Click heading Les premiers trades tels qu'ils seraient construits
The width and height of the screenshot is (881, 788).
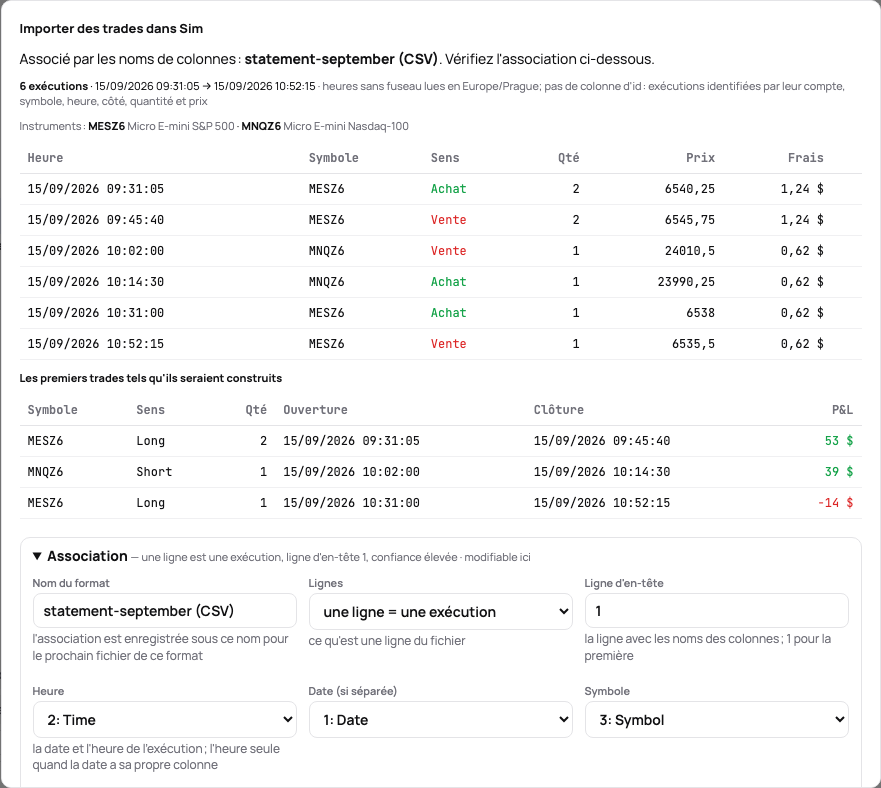pos(151,378)
